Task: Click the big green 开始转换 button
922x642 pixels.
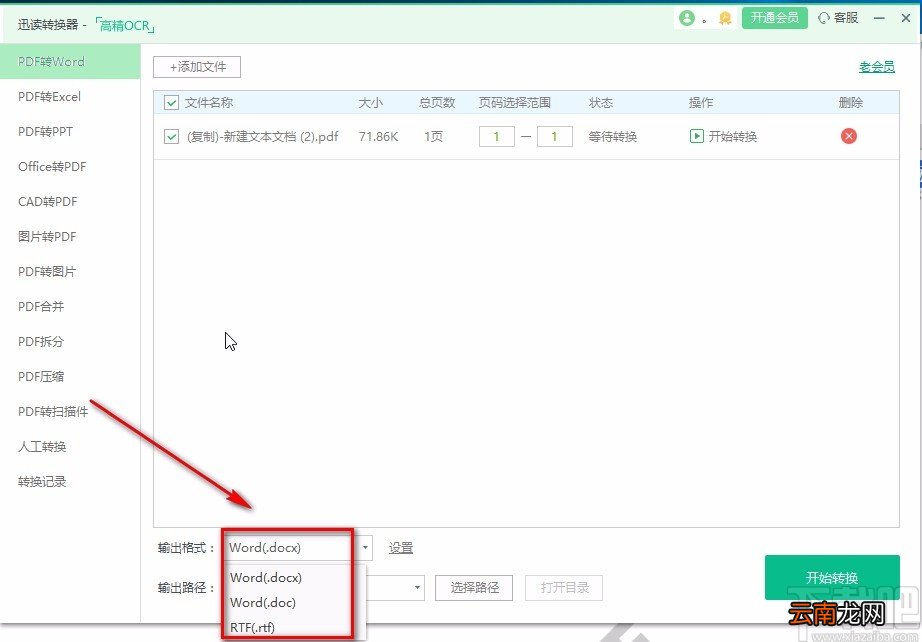Action: [x=832, y=577]
